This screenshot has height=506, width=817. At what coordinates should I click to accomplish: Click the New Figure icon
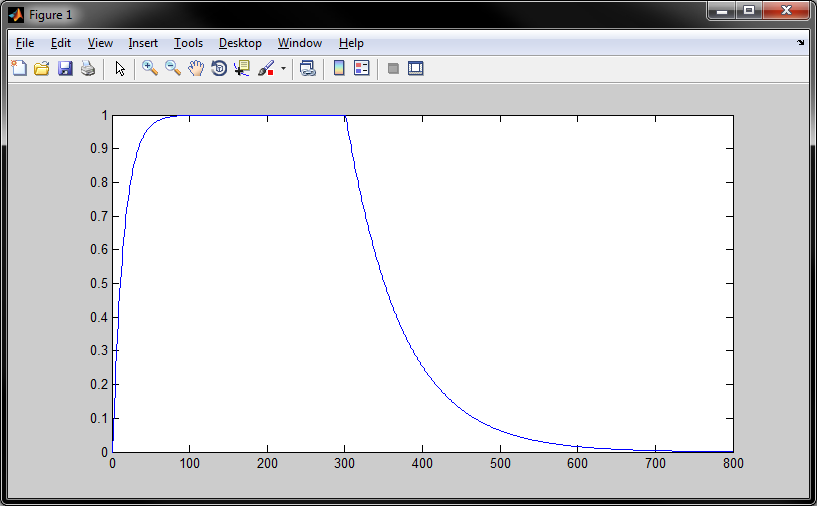coord(19,69)
